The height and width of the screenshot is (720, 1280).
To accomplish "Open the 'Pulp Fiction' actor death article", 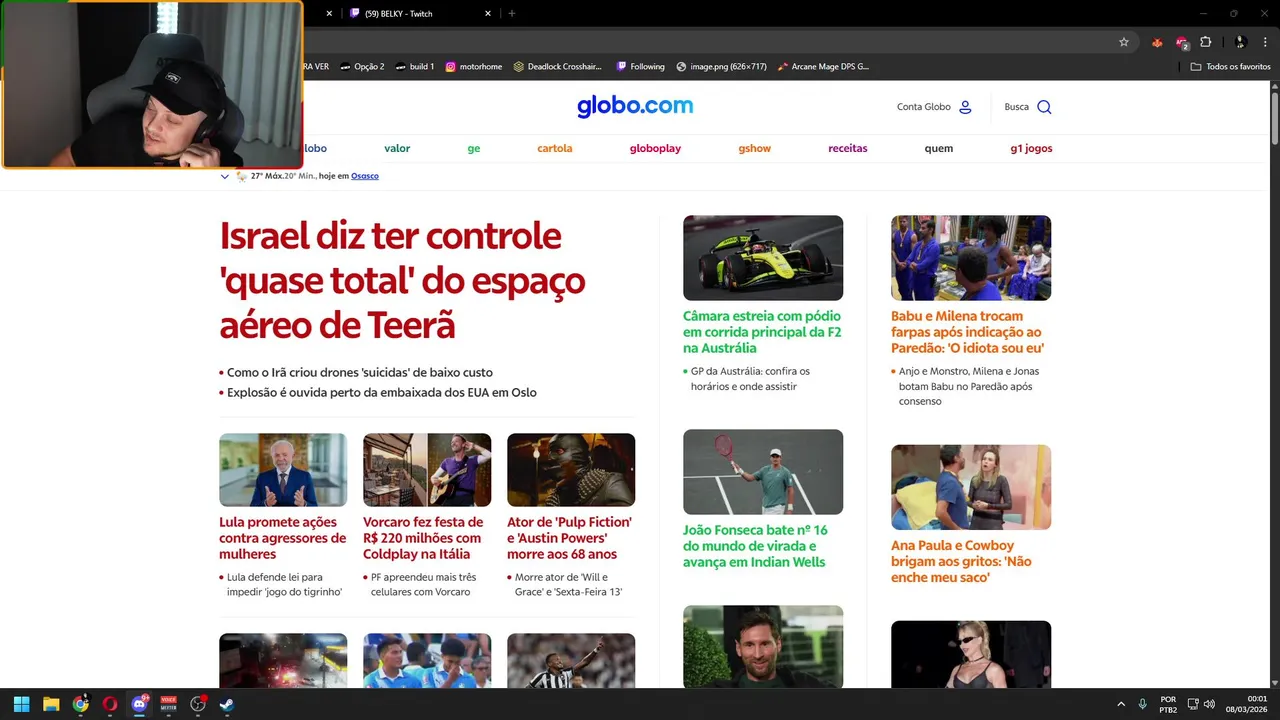I will 569,538.
